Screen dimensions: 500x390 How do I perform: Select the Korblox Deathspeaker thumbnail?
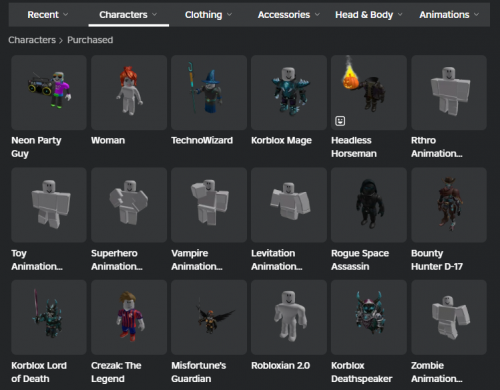pos(369,317)
